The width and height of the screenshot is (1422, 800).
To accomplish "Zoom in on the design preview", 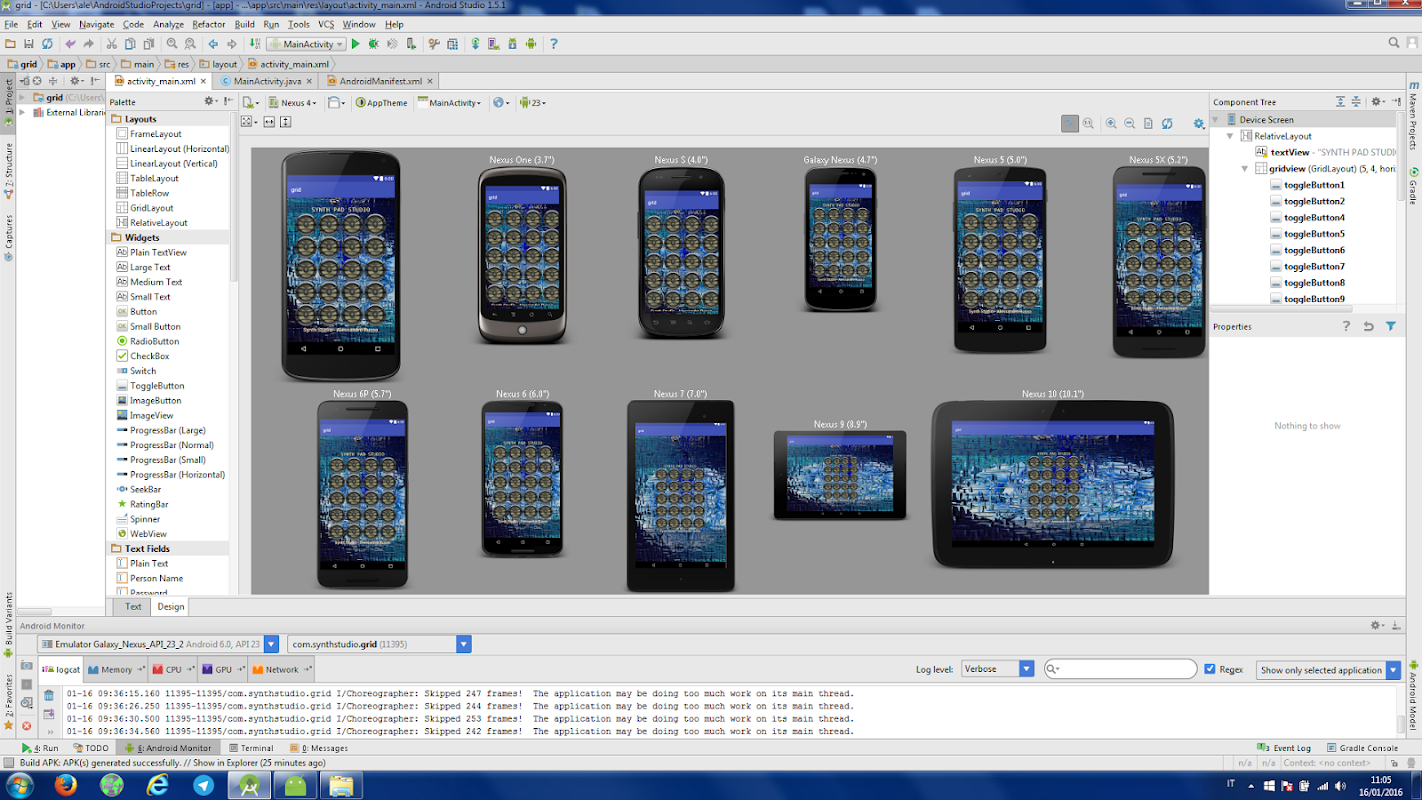I will pos(1110,123).
